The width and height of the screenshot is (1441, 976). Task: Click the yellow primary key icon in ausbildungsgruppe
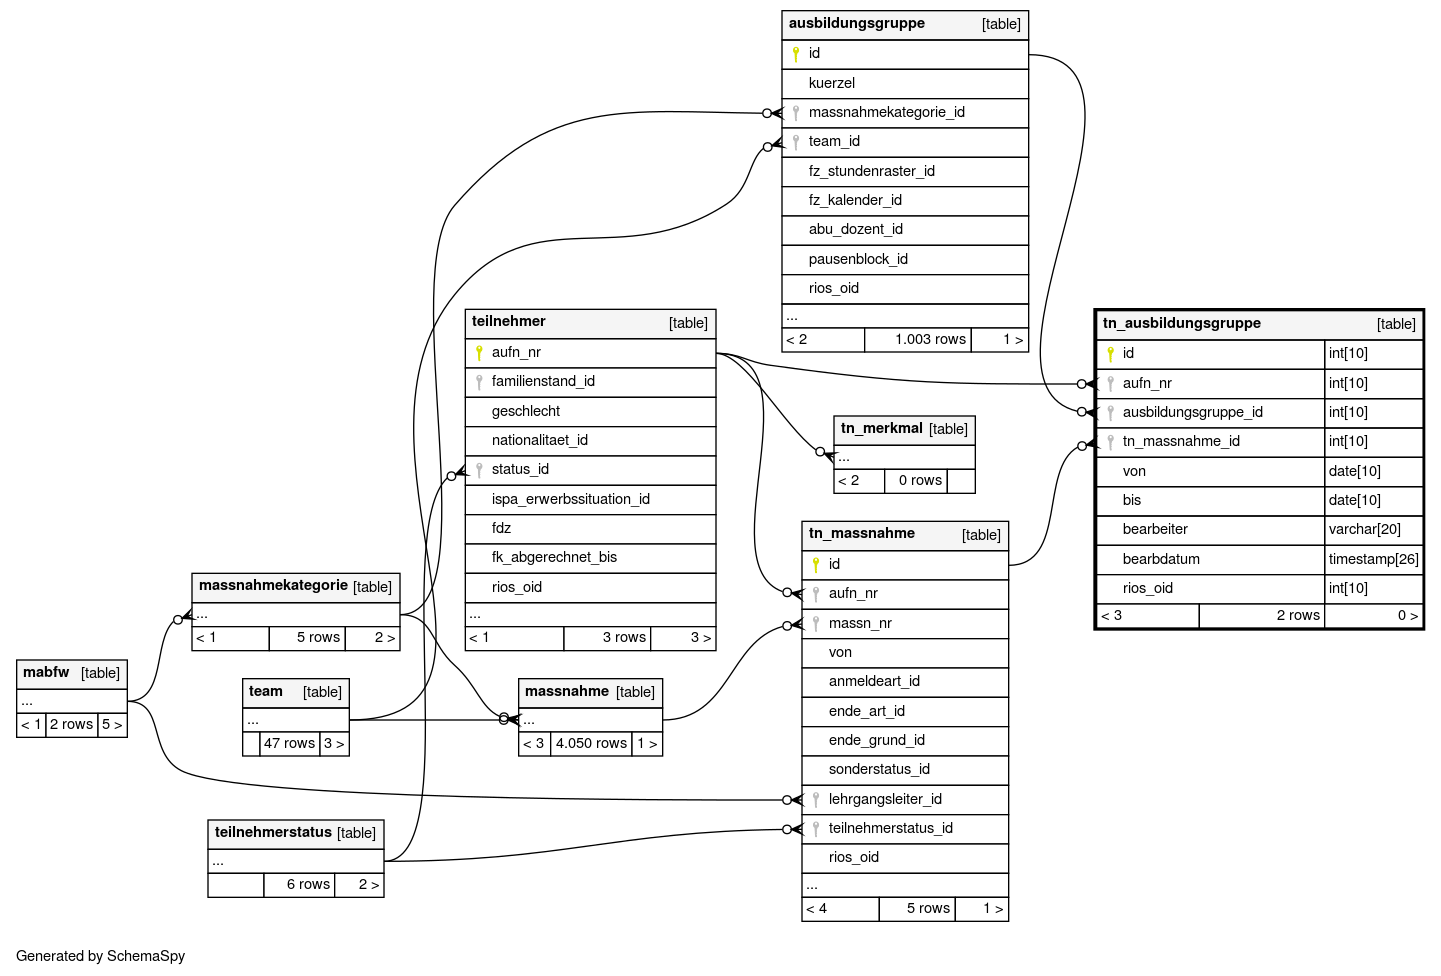pyautogui.click(x=796, y=54)
